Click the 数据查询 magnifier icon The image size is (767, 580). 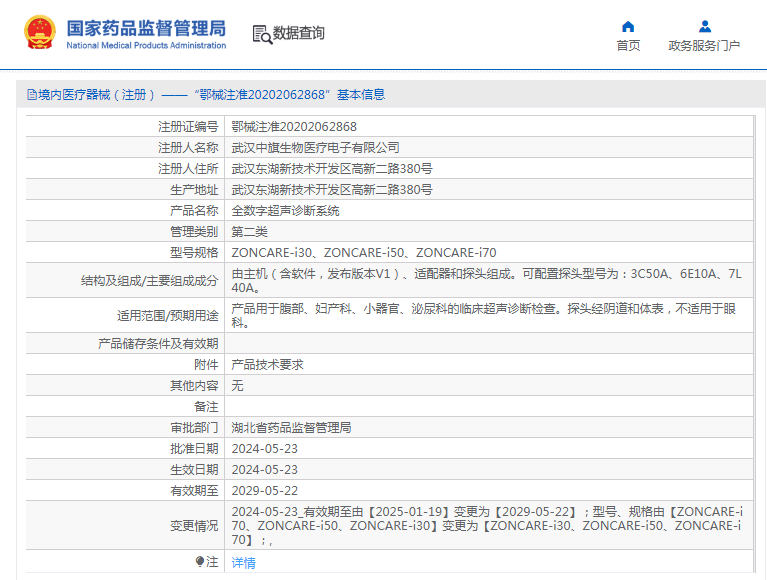(261, 34)
